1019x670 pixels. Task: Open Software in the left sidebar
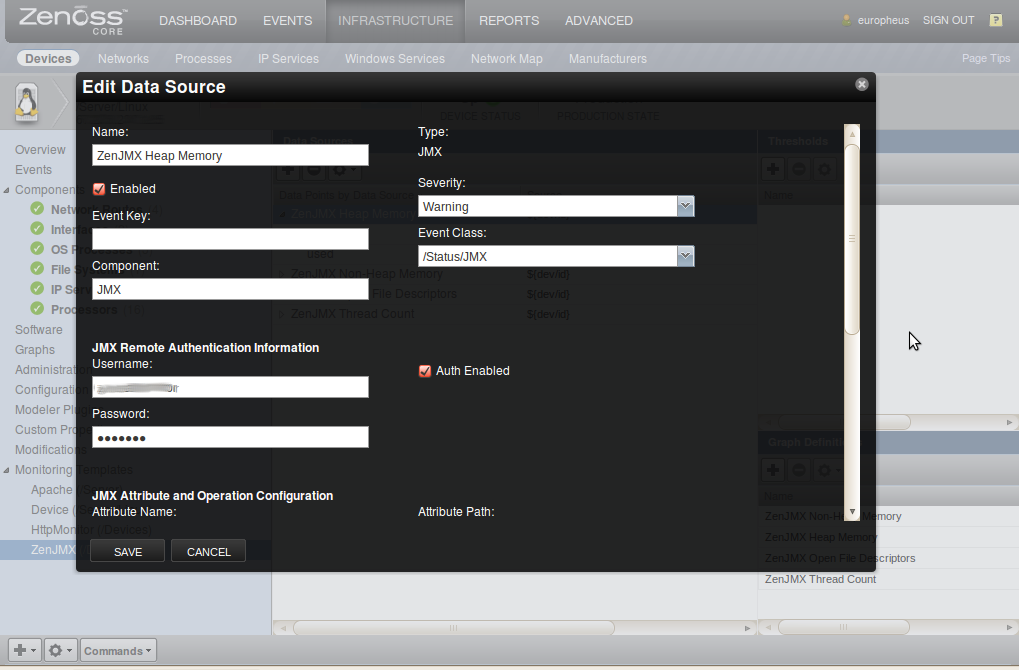point(38,329)
